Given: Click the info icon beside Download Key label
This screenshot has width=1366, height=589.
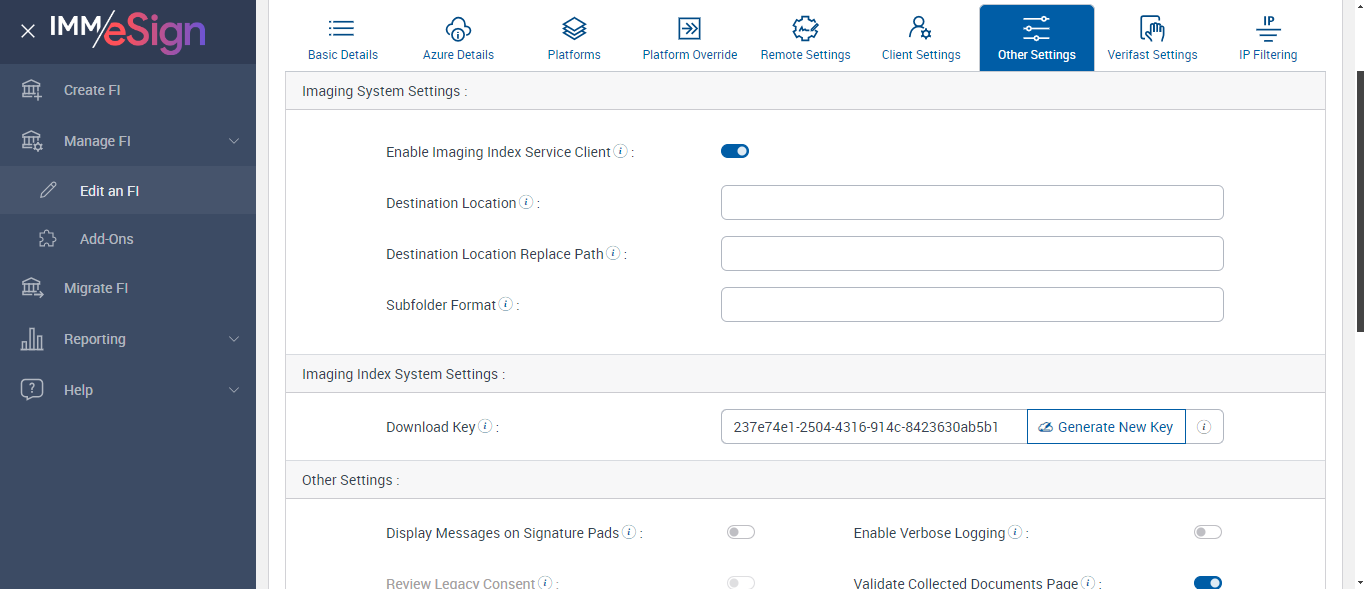Looking at the screenshot, I should pos(485,427).
